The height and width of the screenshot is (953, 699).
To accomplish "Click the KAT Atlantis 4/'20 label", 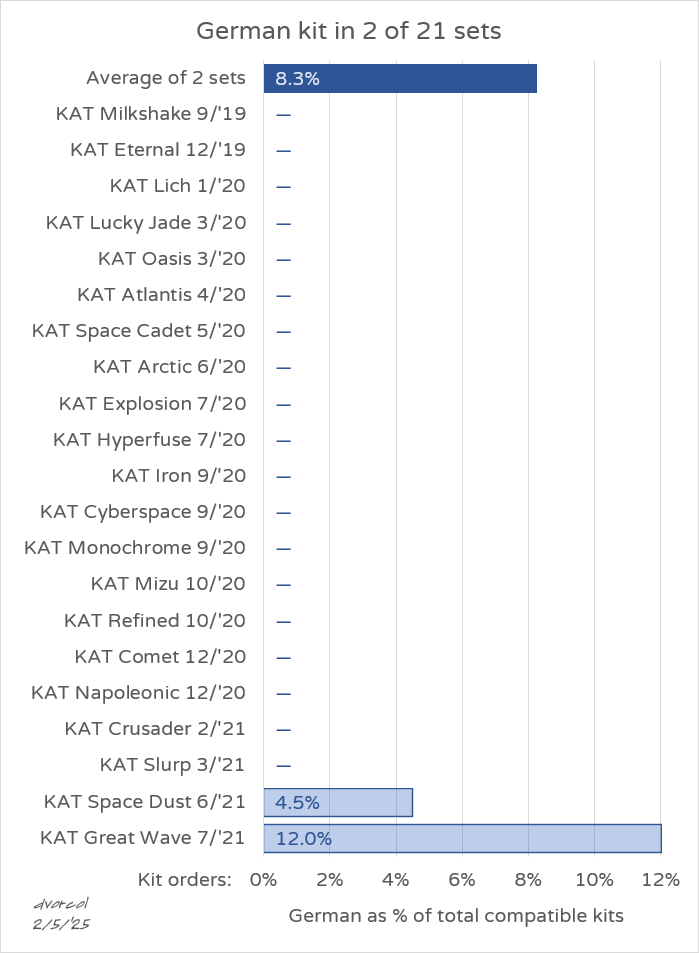I will 162,295.
